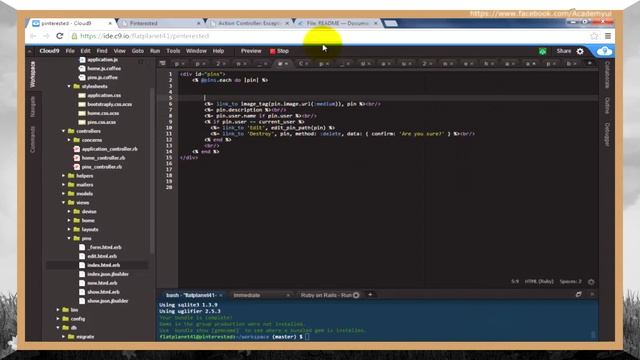Viewport: 640px width, 360px height.
Task: Open application.js in the file tree
Action: pyautogui.click(x=102, y=60)
